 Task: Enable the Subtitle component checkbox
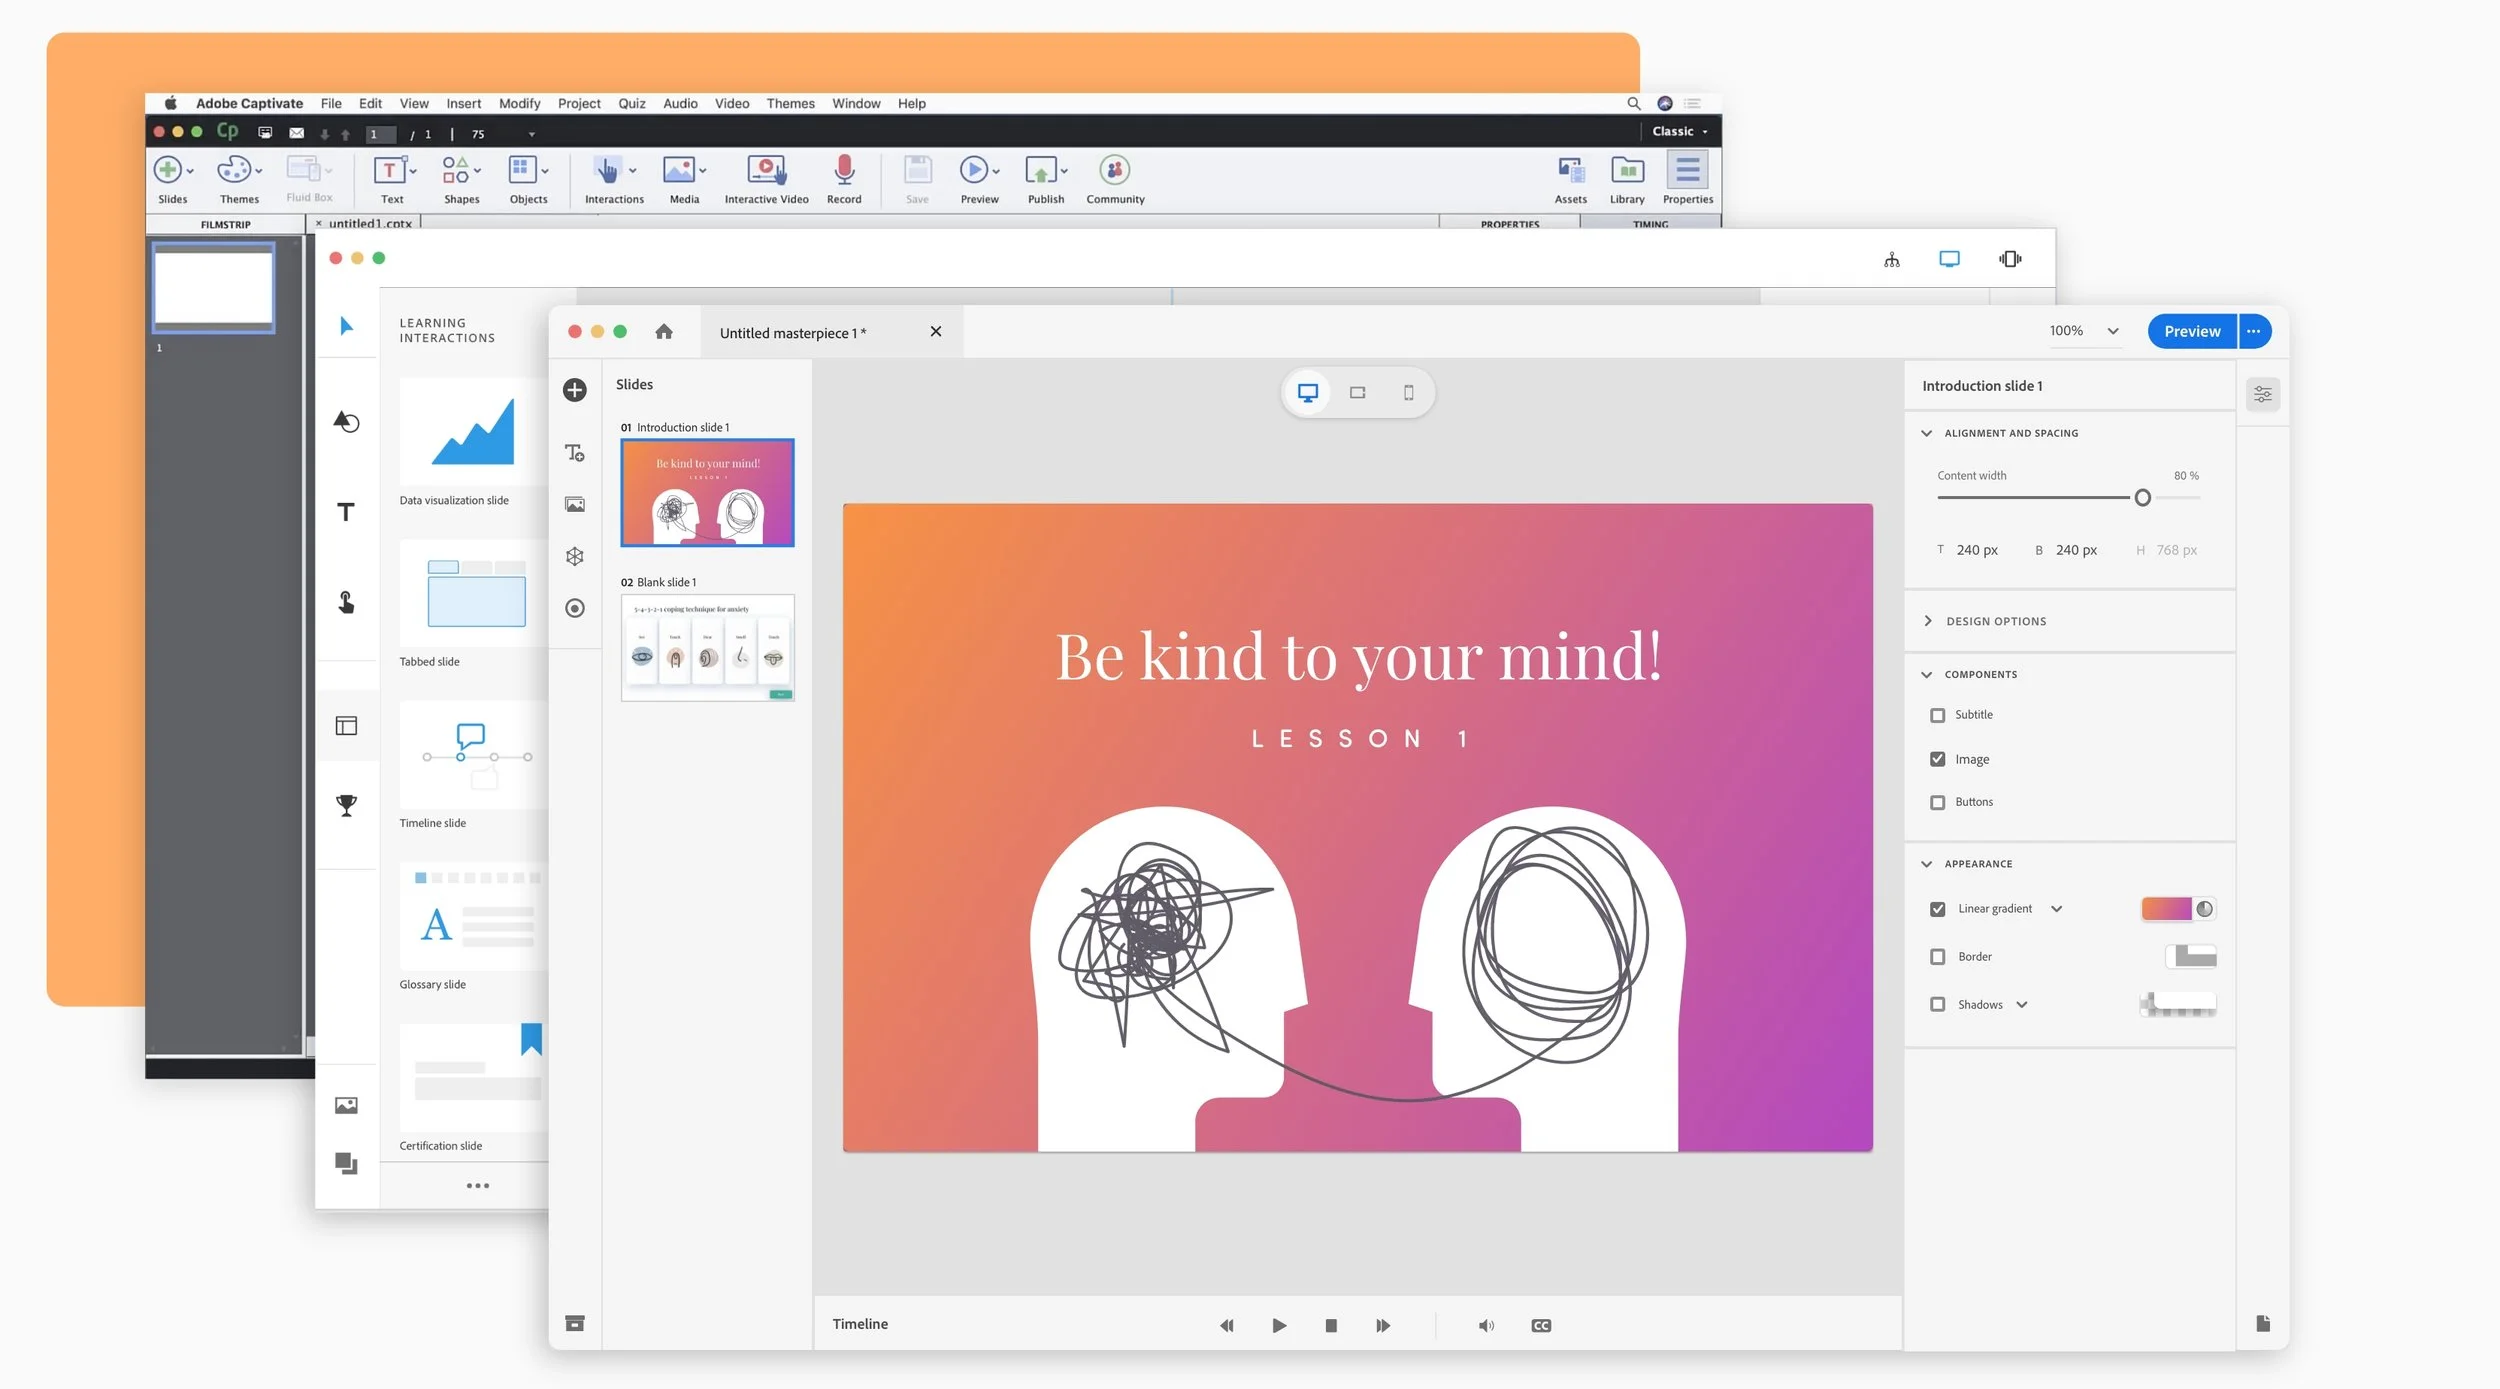pyautogui.click(x=1937, y=715)
